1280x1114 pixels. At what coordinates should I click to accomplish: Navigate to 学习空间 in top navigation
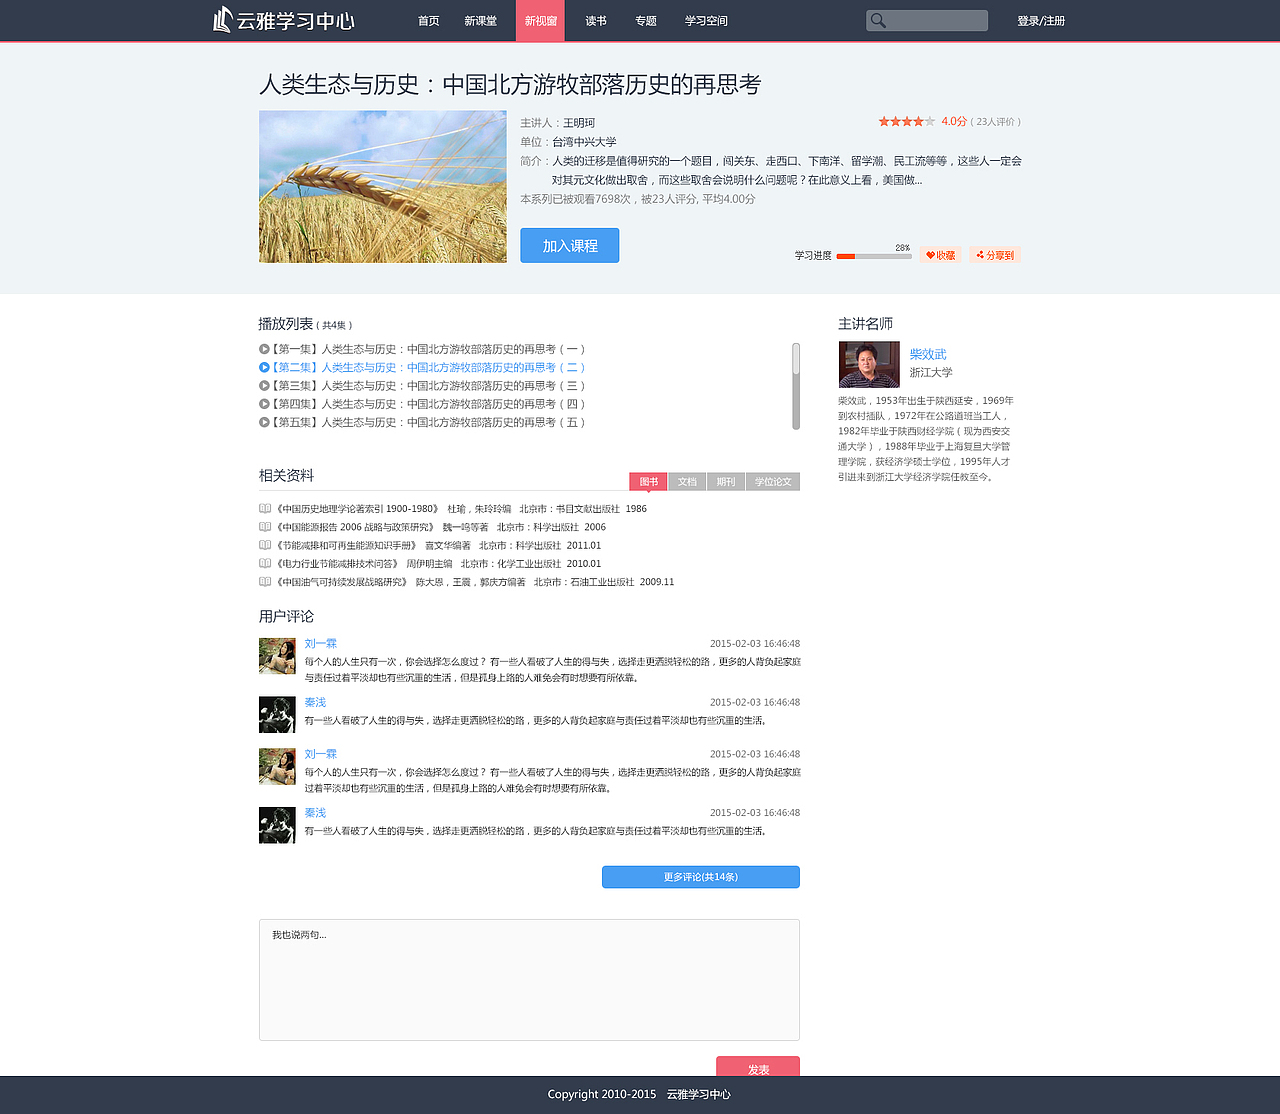click(706, 20)
